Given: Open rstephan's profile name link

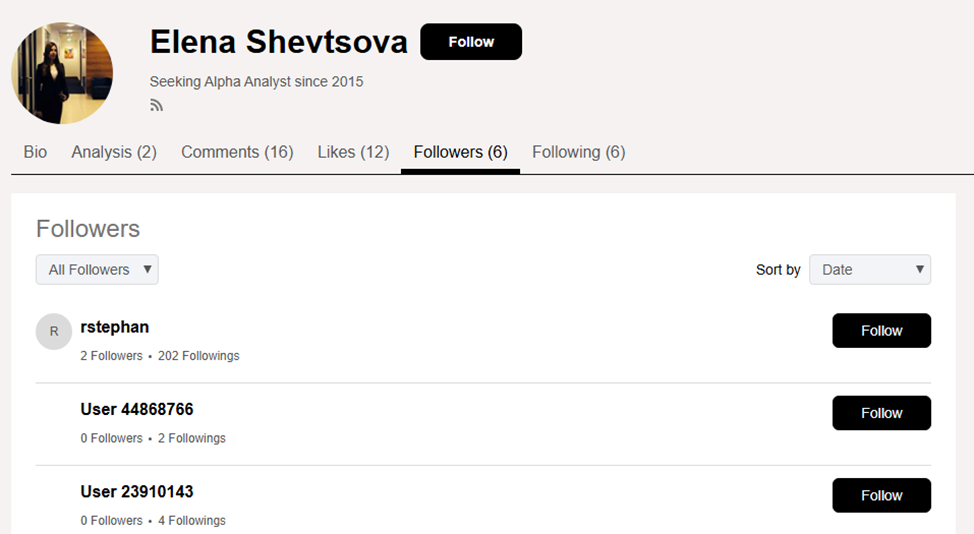Looking at the screenshot, I should pyautogui.click(x=115, y=327).
